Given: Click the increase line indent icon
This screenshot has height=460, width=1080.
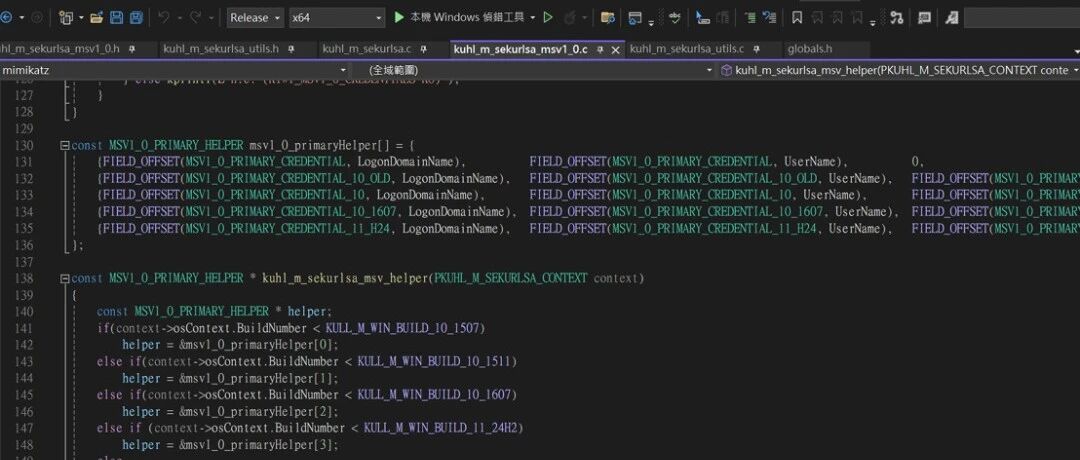Looking at the screenshot, I should coord(750,18).
